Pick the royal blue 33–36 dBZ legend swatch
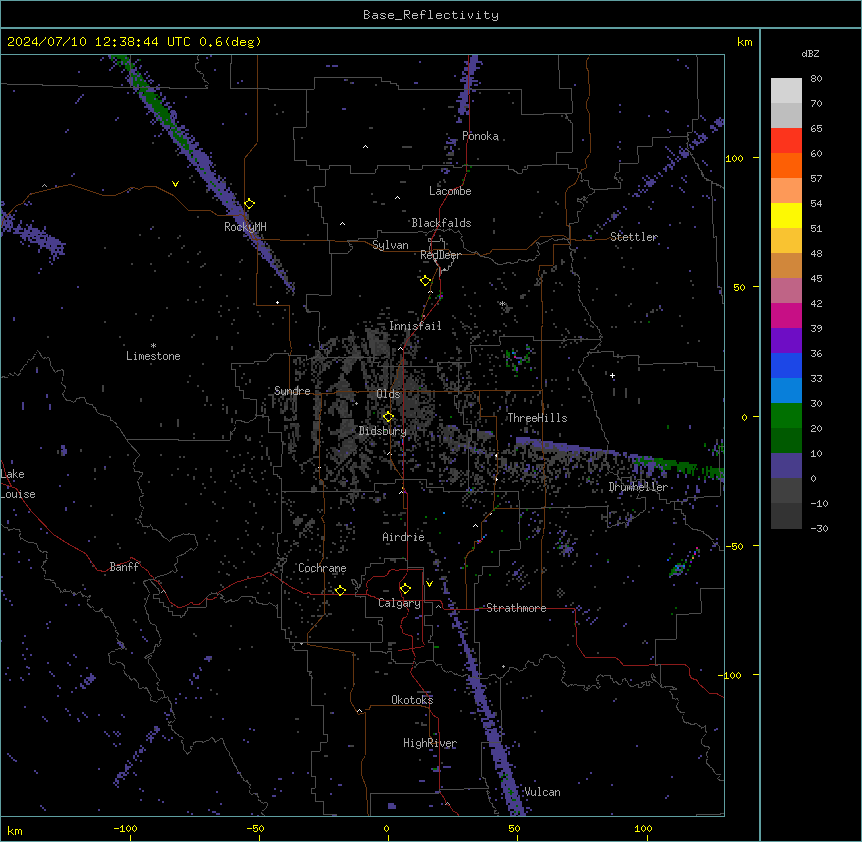 (786, 365)
